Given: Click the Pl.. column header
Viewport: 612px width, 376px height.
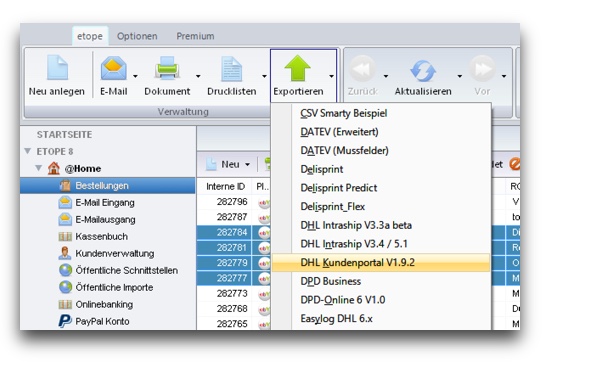Looking at the screenshot, I should tap(262, 187).
